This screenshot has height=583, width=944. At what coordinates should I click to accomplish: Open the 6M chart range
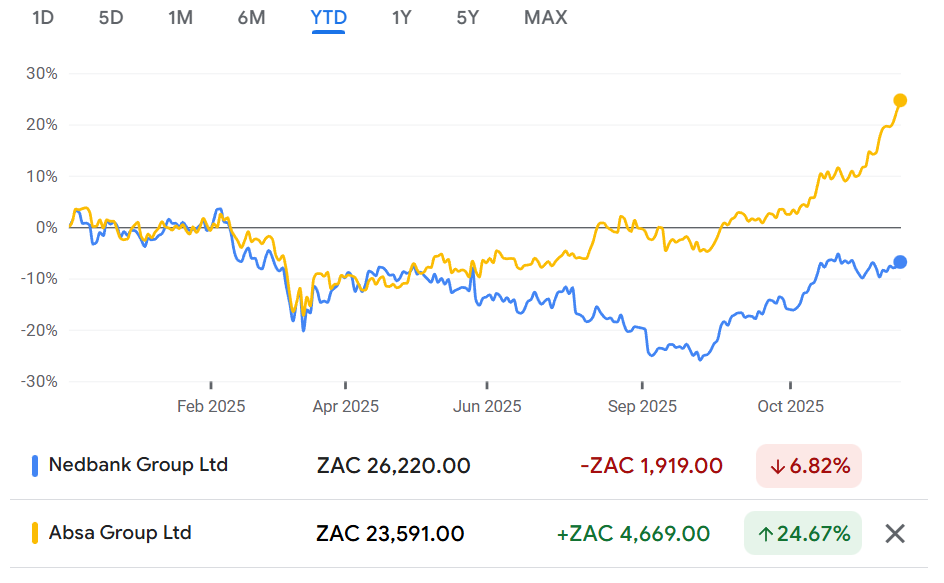coord(251,17)
